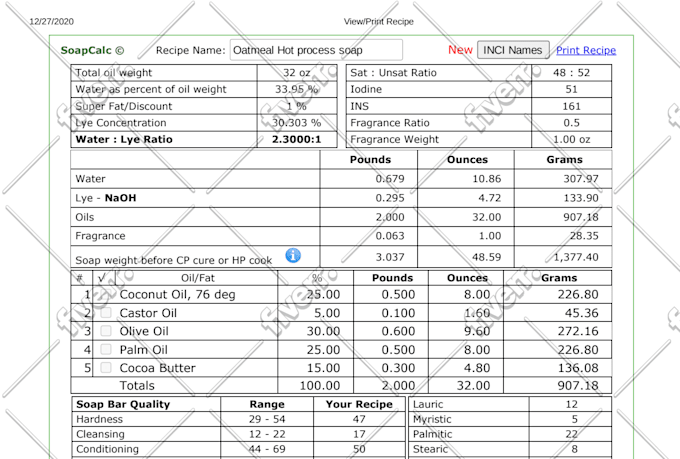Click the Castor Oil grams value 45.36

coord(581,313)
